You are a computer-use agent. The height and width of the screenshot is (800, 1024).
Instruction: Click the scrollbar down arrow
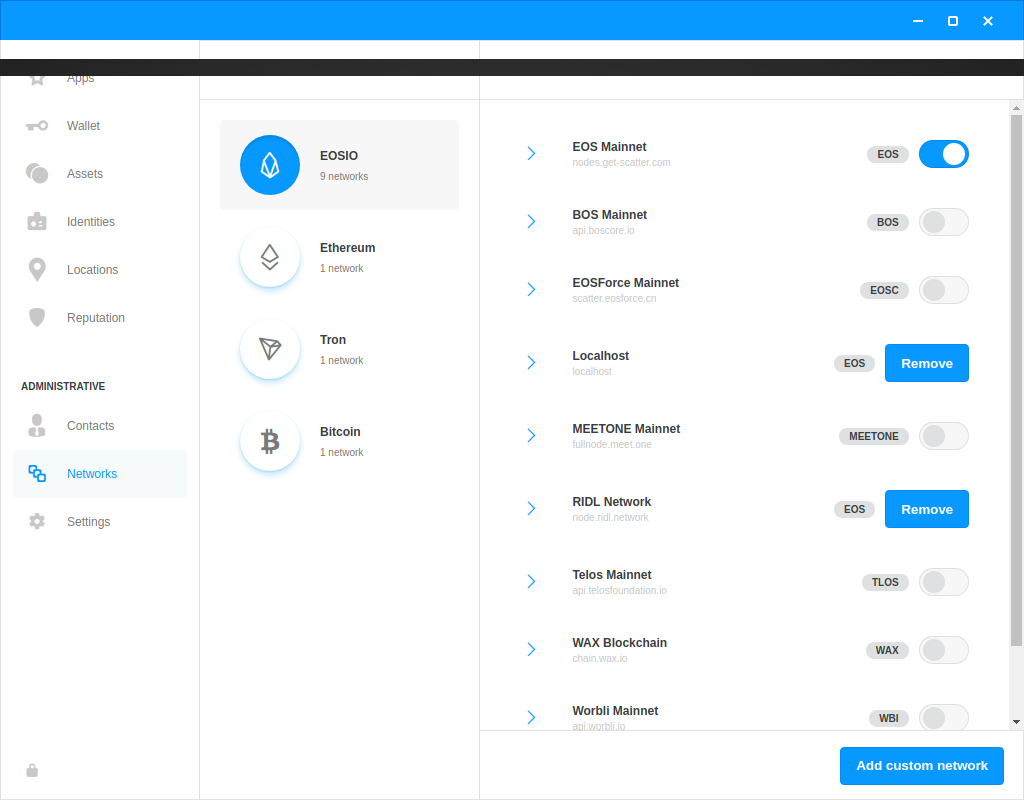(x=1016, y=722)
